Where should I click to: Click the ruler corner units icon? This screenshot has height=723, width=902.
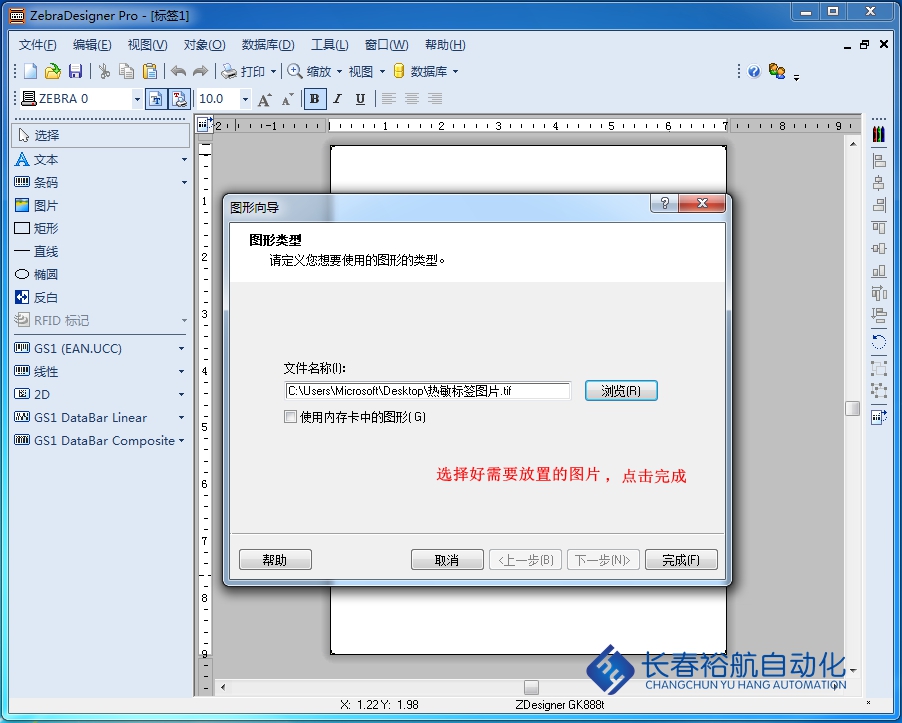point(204,124)
